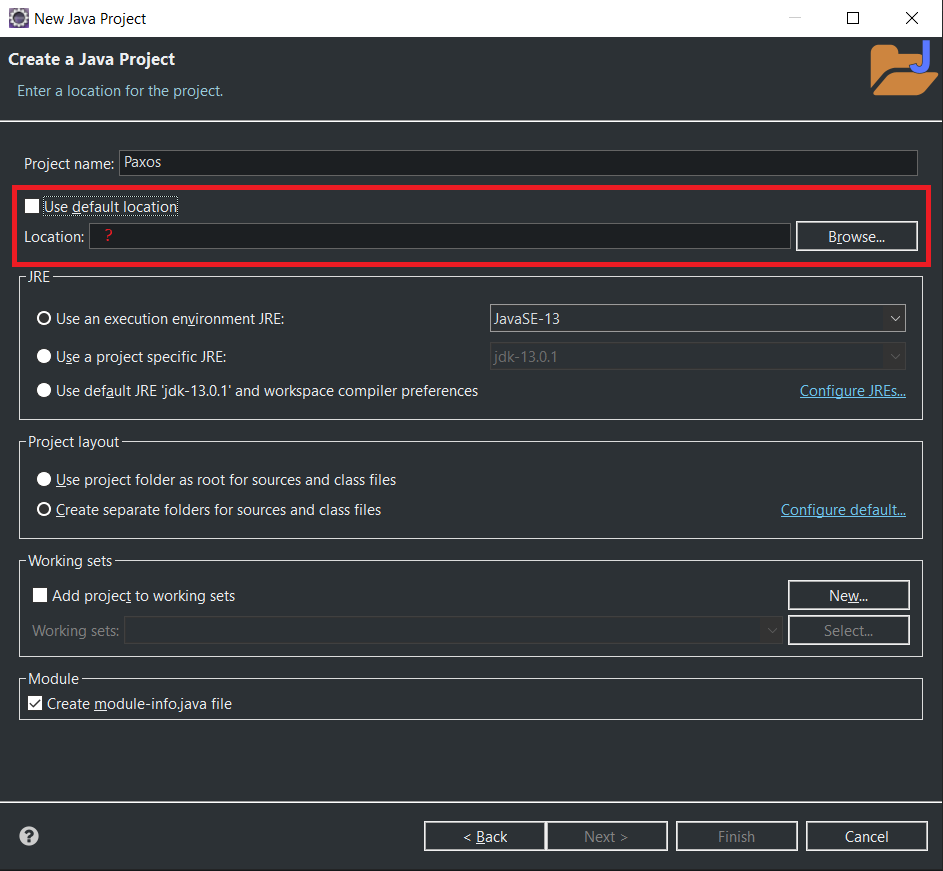Select Use an execution environment JRE

pyautogui.click(x=43, y=318)
